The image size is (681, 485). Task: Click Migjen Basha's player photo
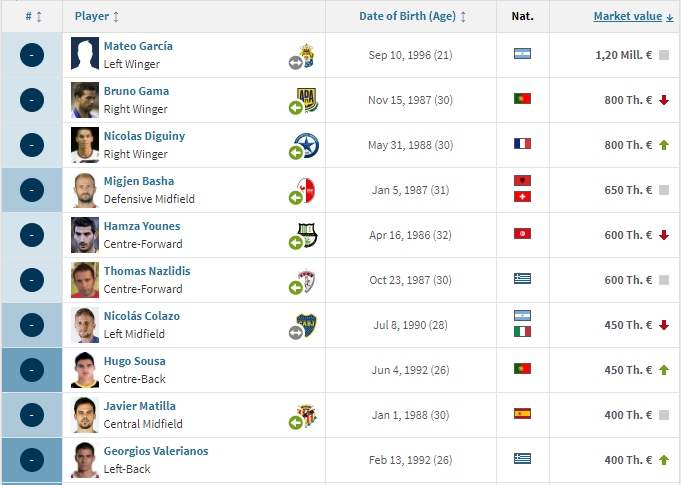click(85, 190)
